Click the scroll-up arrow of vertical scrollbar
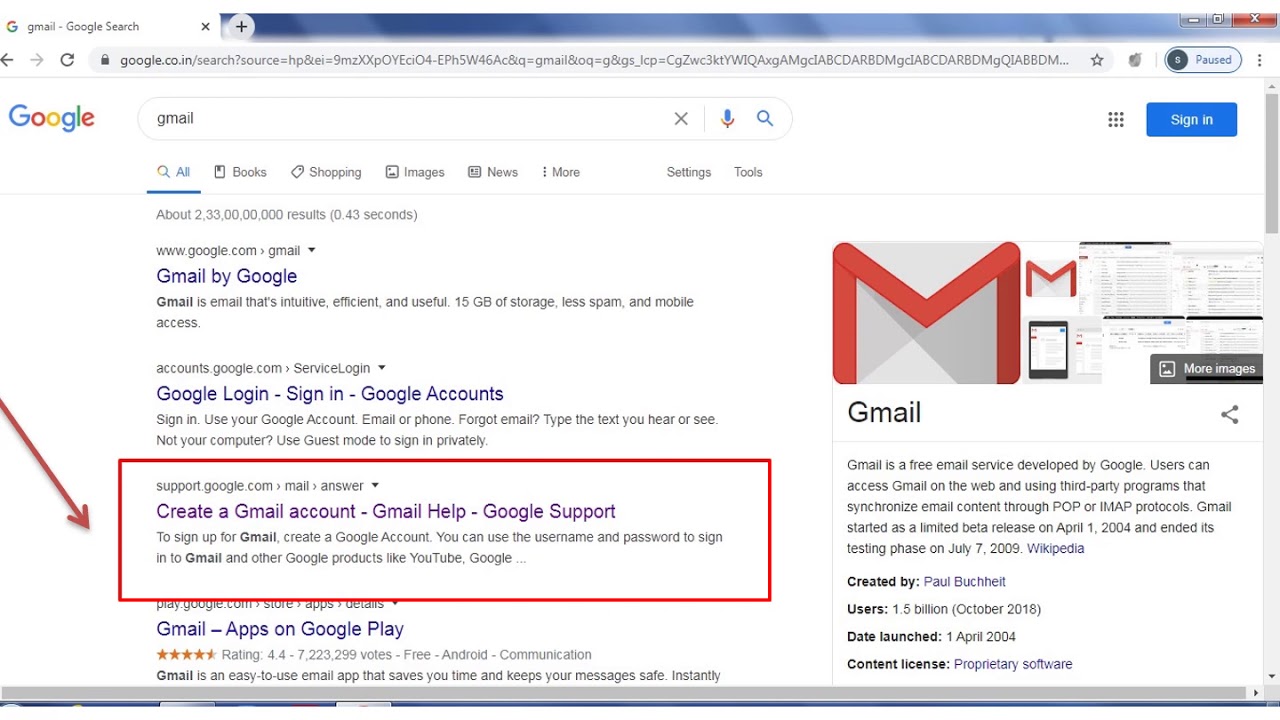 (1271, 87)
